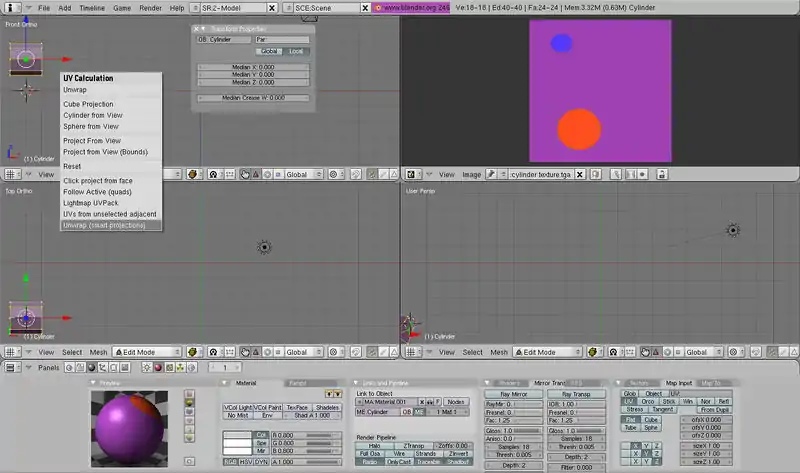Toggle the Local button in Transform Properties
The height and width of the screenshot is (473, 800).
[295, 50]
